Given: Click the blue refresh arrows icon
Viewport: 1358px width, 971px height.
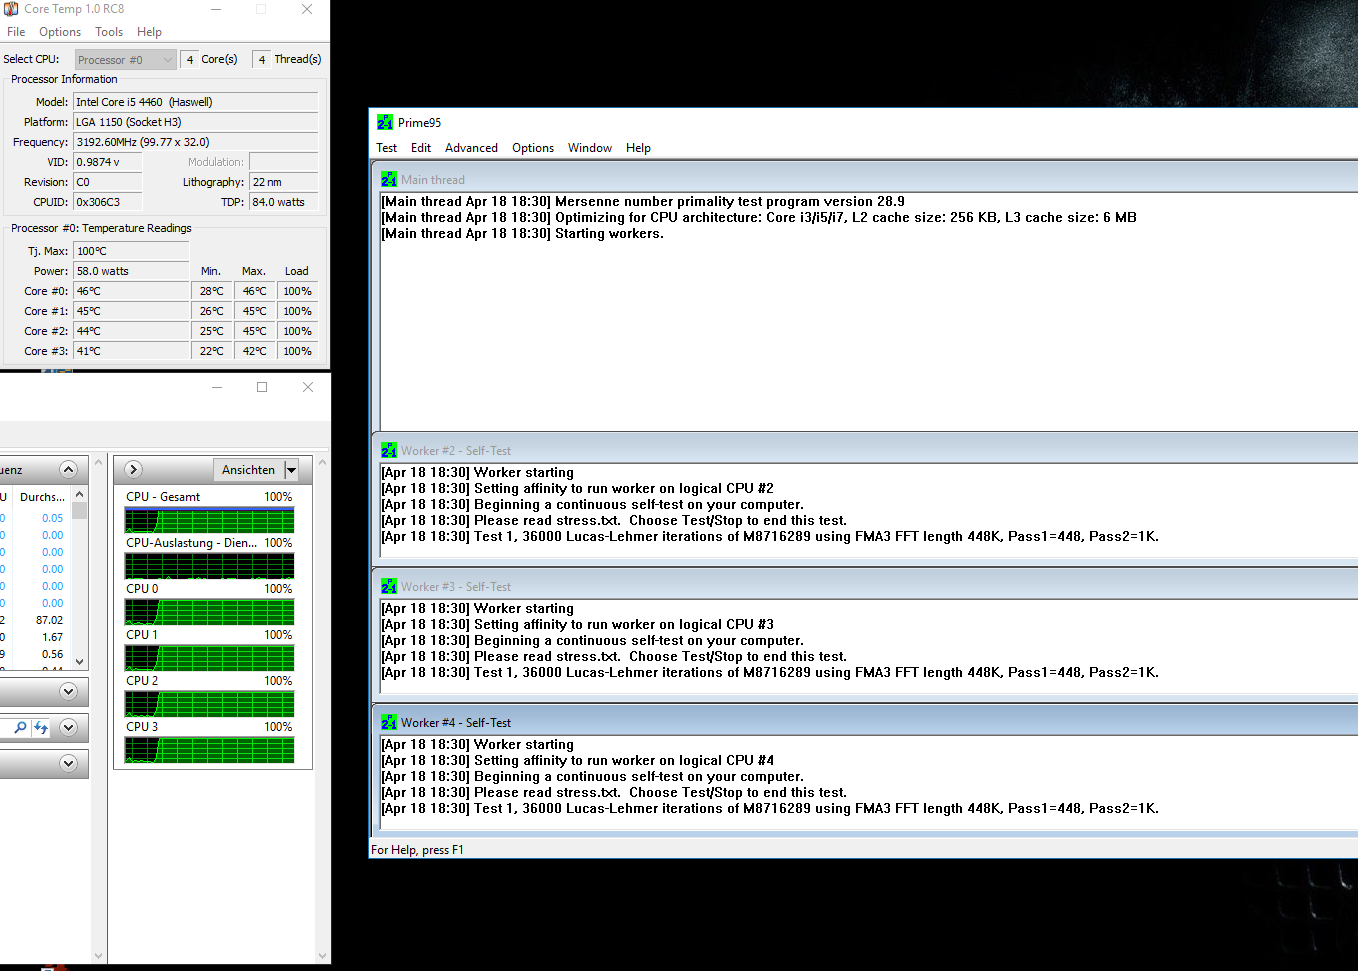Looking at the screenshot, I should click(x=41, y=728).
